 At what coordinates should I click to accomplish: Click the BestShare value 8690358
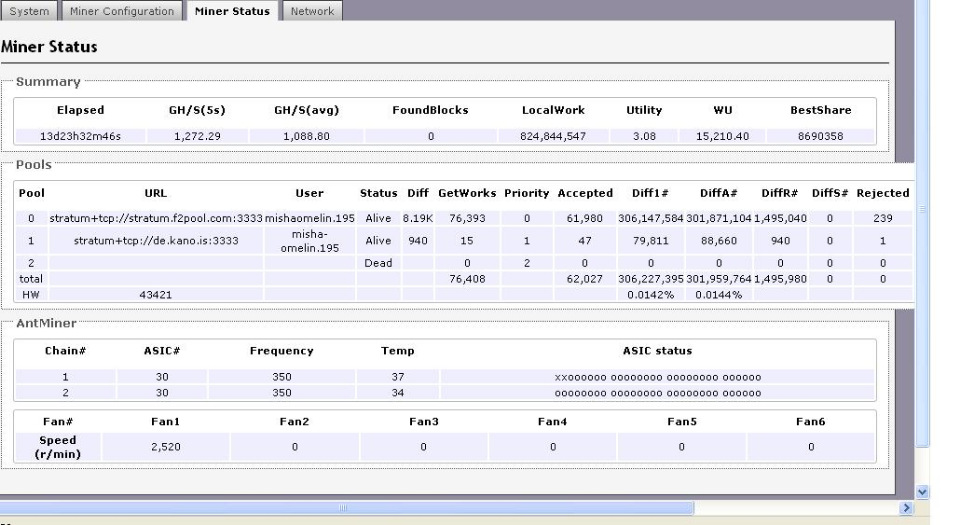(819, 136)
